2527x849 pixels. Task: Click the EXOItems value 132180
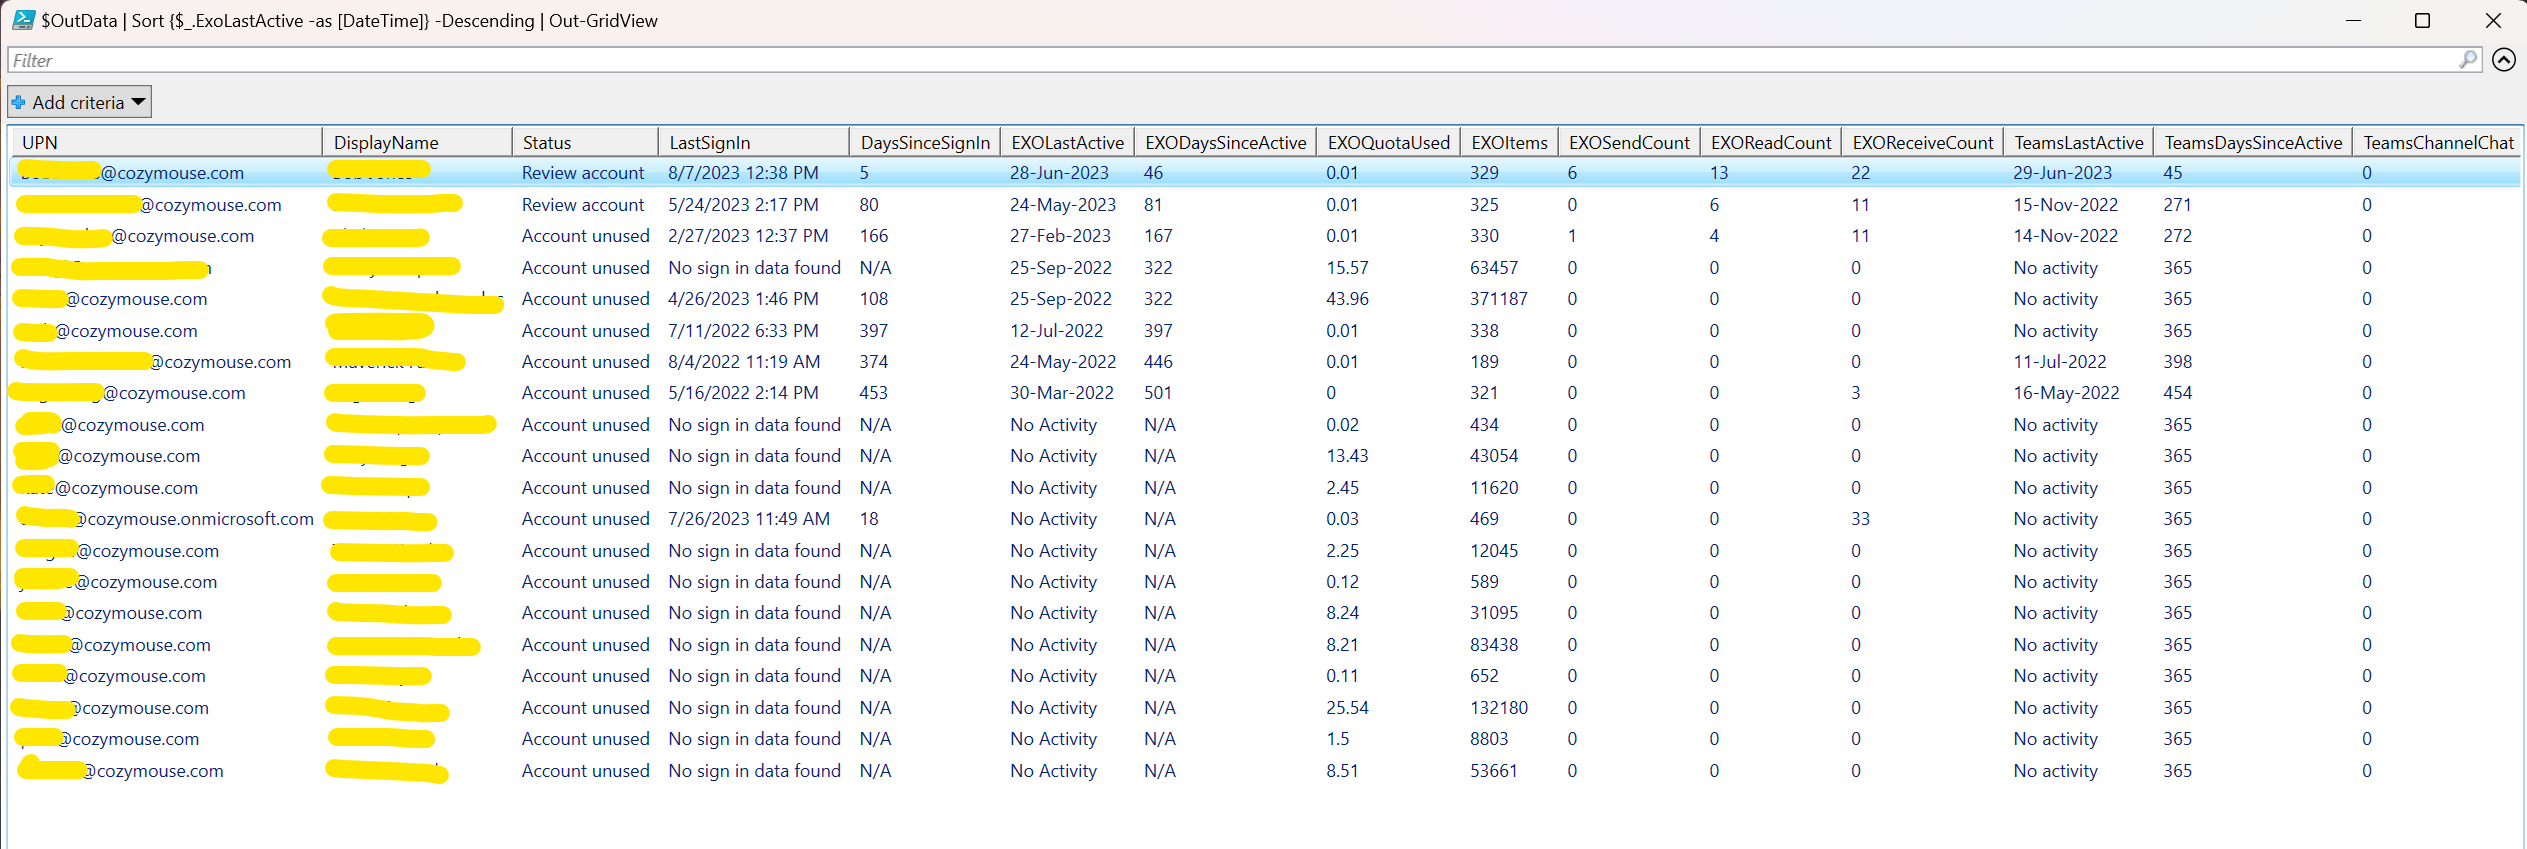point(1498,708)
